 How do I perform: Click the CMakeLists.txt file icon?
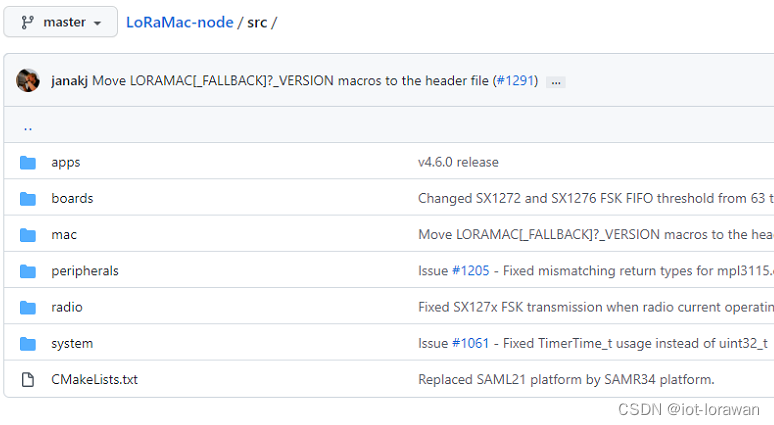tap(28, 380)
